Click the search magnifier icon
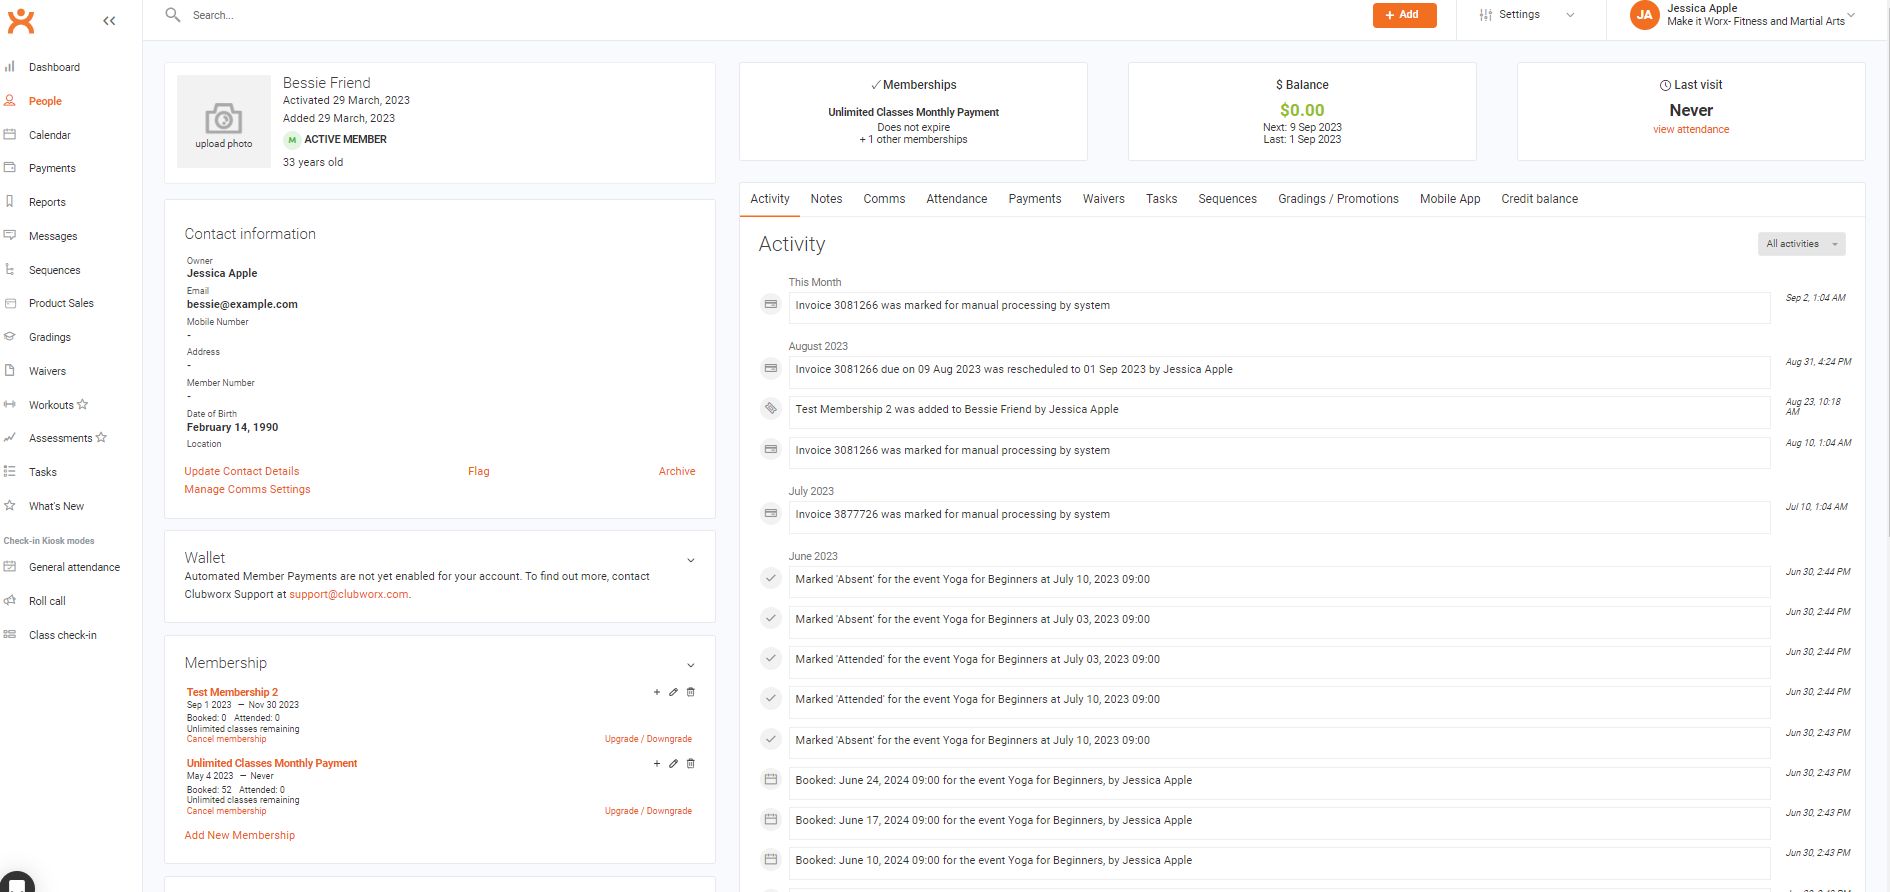Image resolution: width=1890 pixels, height=892 pixels. [x=173, y=15]
